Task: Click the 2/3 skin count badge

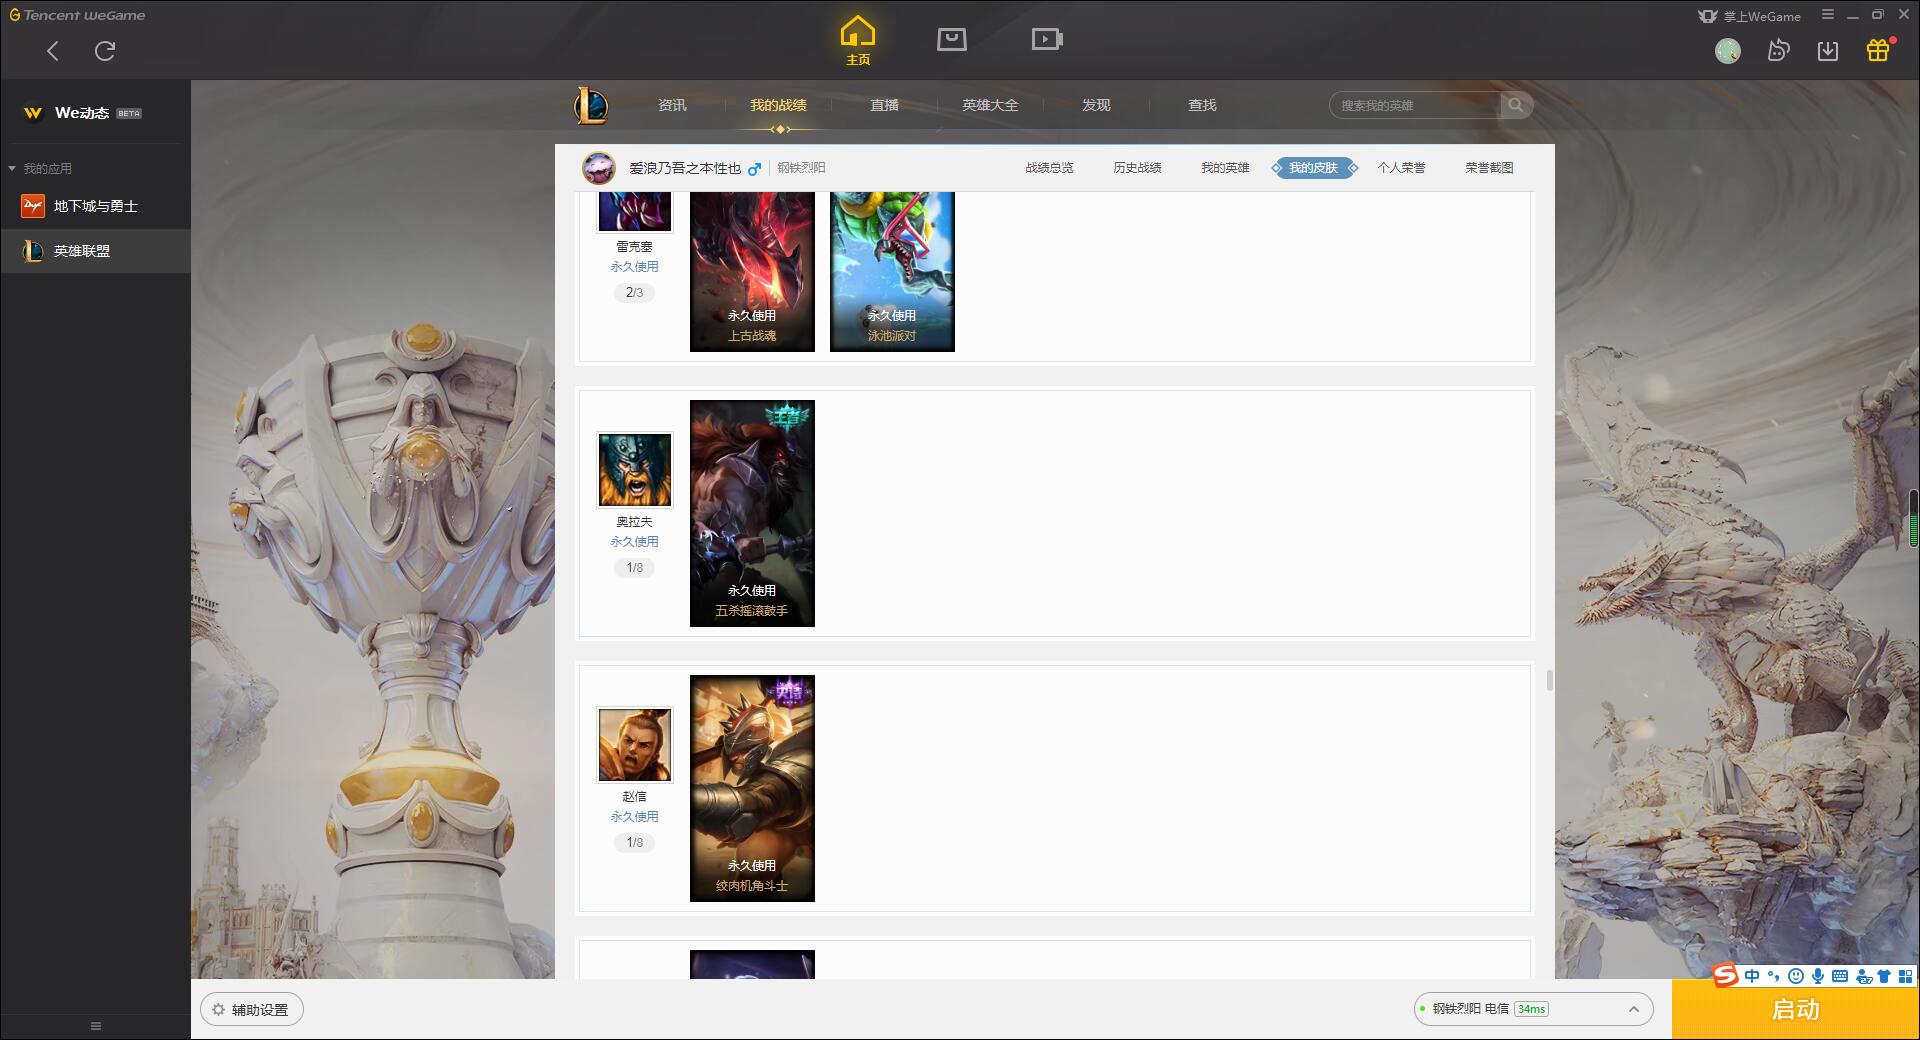Action: tap(634, 292)
